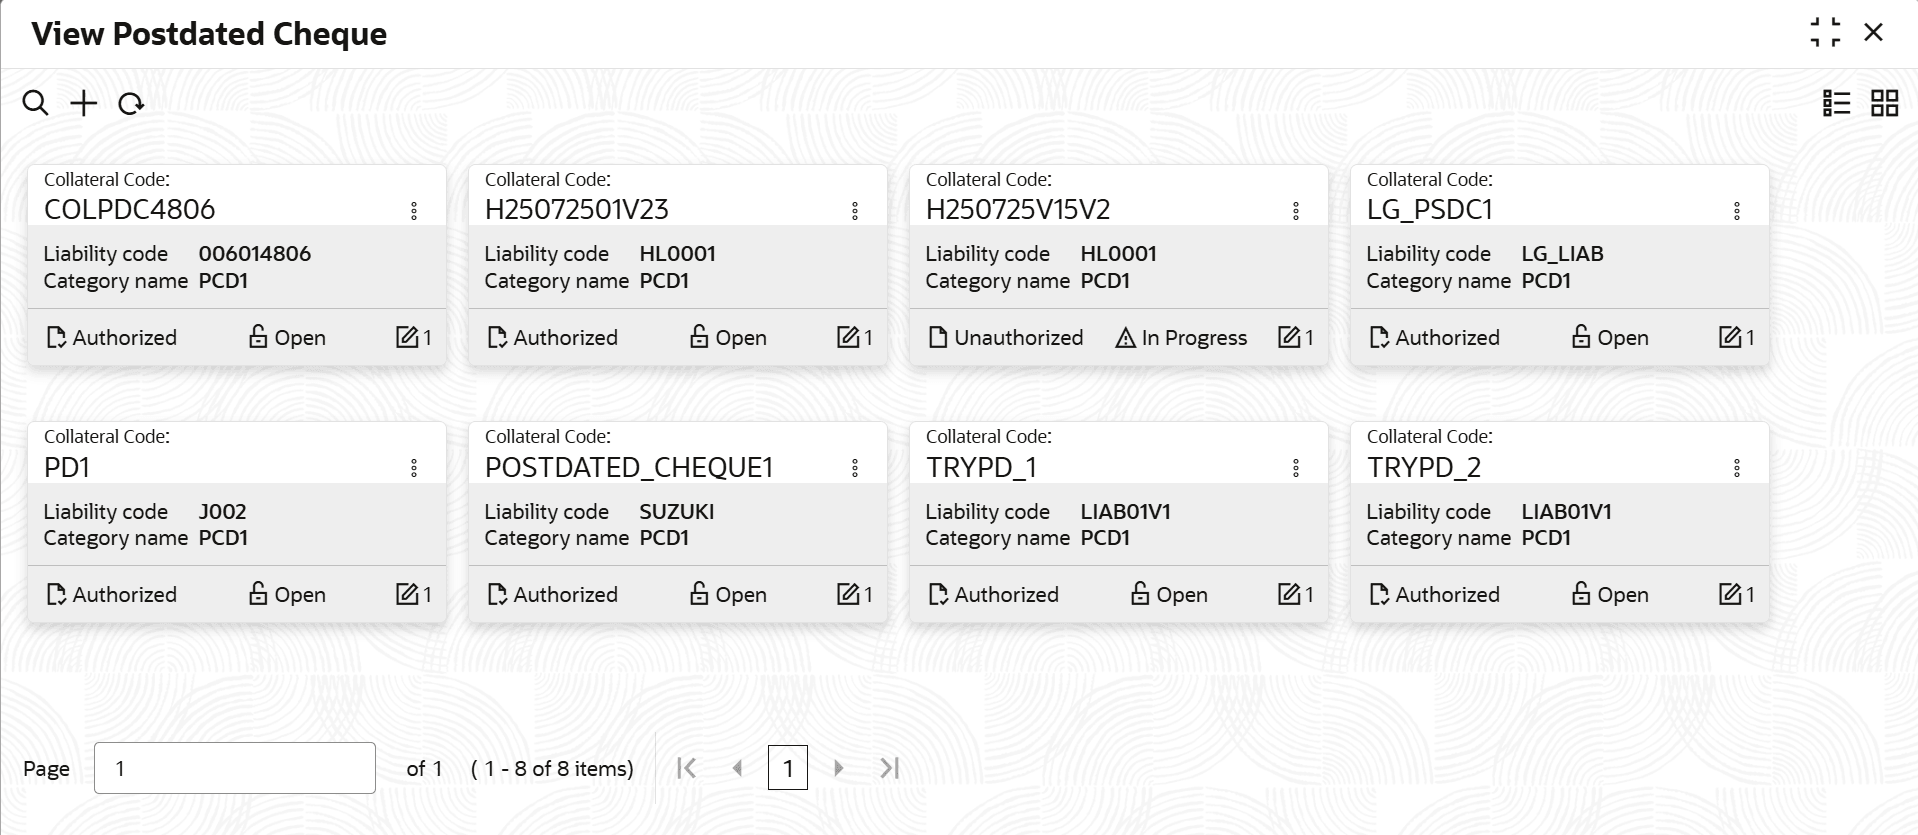The height and width of the screenshot is (835, 1918).
Task: Expand actions menu for LG_PSDC1 card
Action: click(x=1737, y=211)
